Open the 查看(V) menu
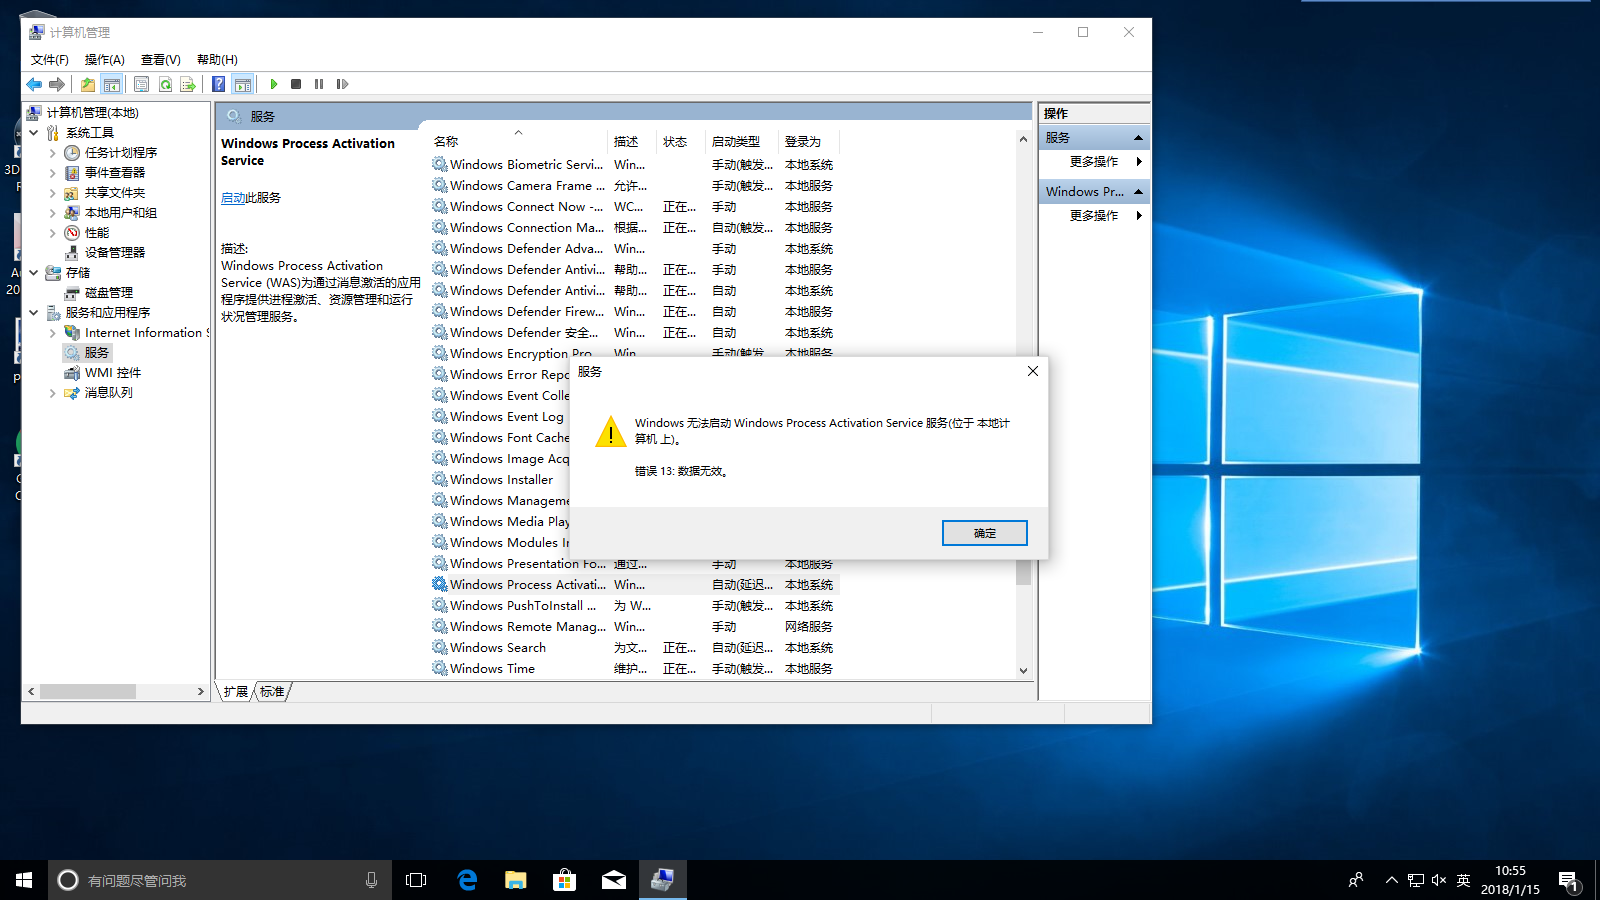 coord(161,60)
